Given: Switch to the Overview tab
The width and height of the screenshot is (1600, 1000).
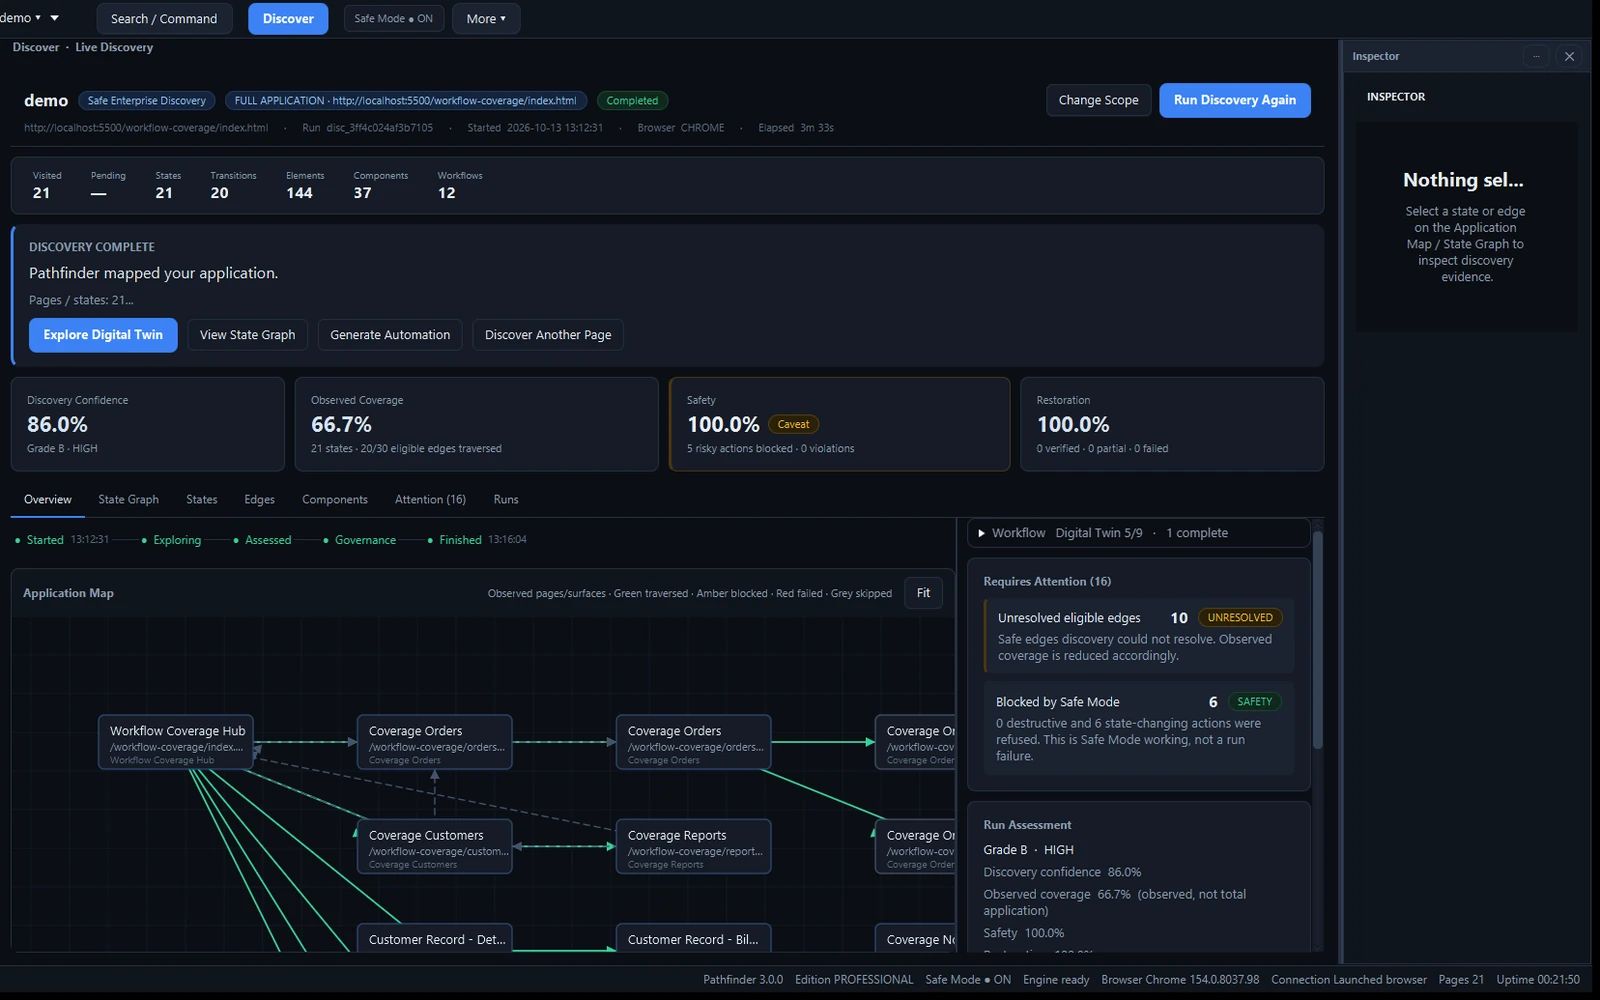Looking at the screenshot, I should tap(48, 500).
